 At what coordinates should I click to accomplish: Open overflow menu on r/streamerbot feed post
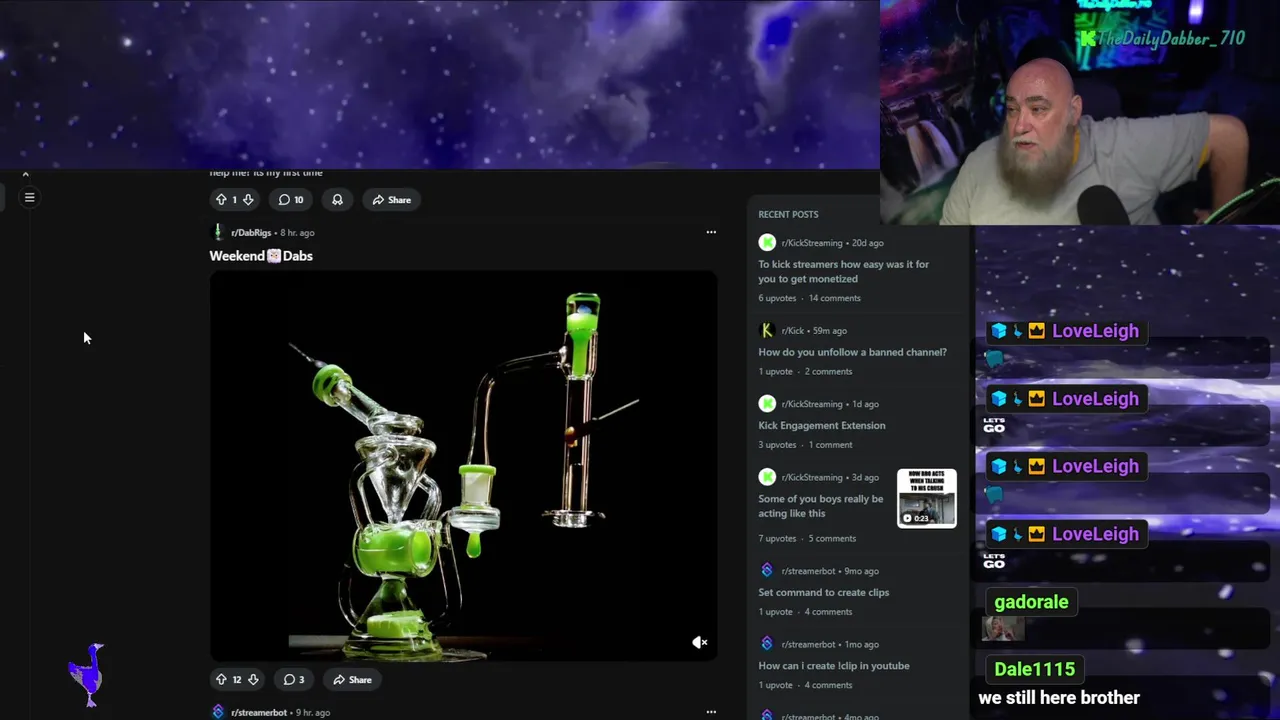pos(711,712)
